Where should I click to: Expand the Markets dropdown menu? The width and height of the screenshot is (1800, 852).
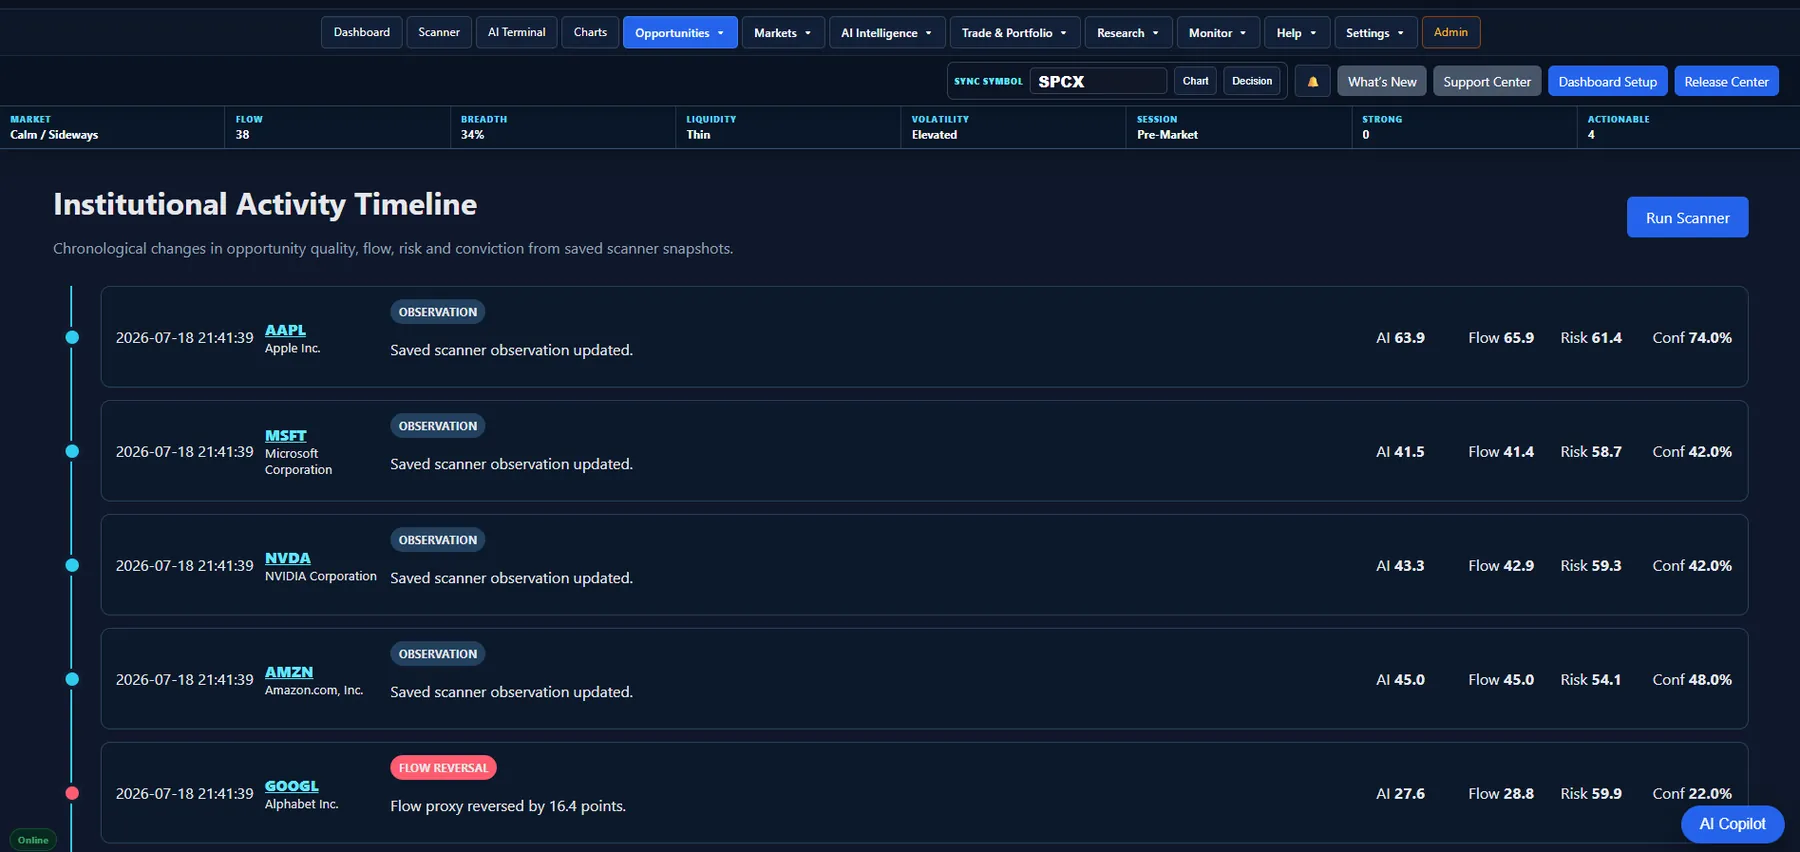coord(783,32)
